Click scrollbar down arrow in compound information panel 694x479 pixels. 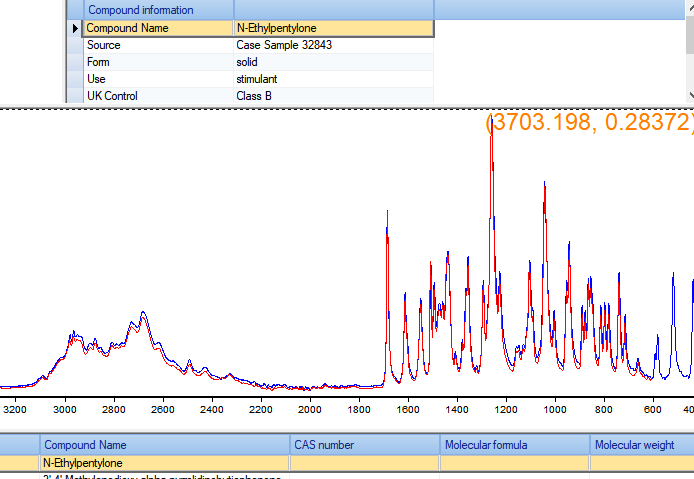tap(689, 95)
